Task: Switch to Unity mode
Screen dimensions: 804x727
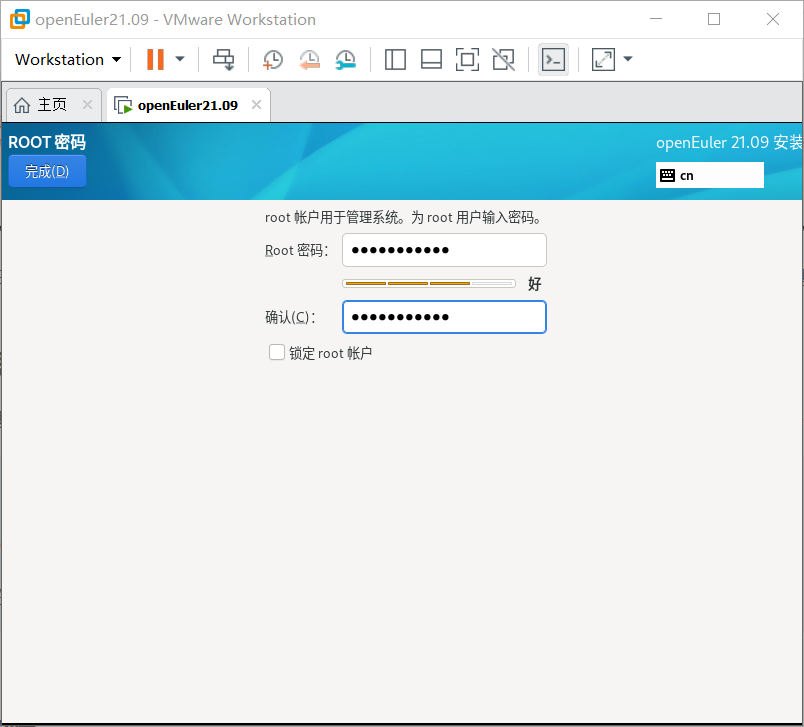Action: (504, 59)
